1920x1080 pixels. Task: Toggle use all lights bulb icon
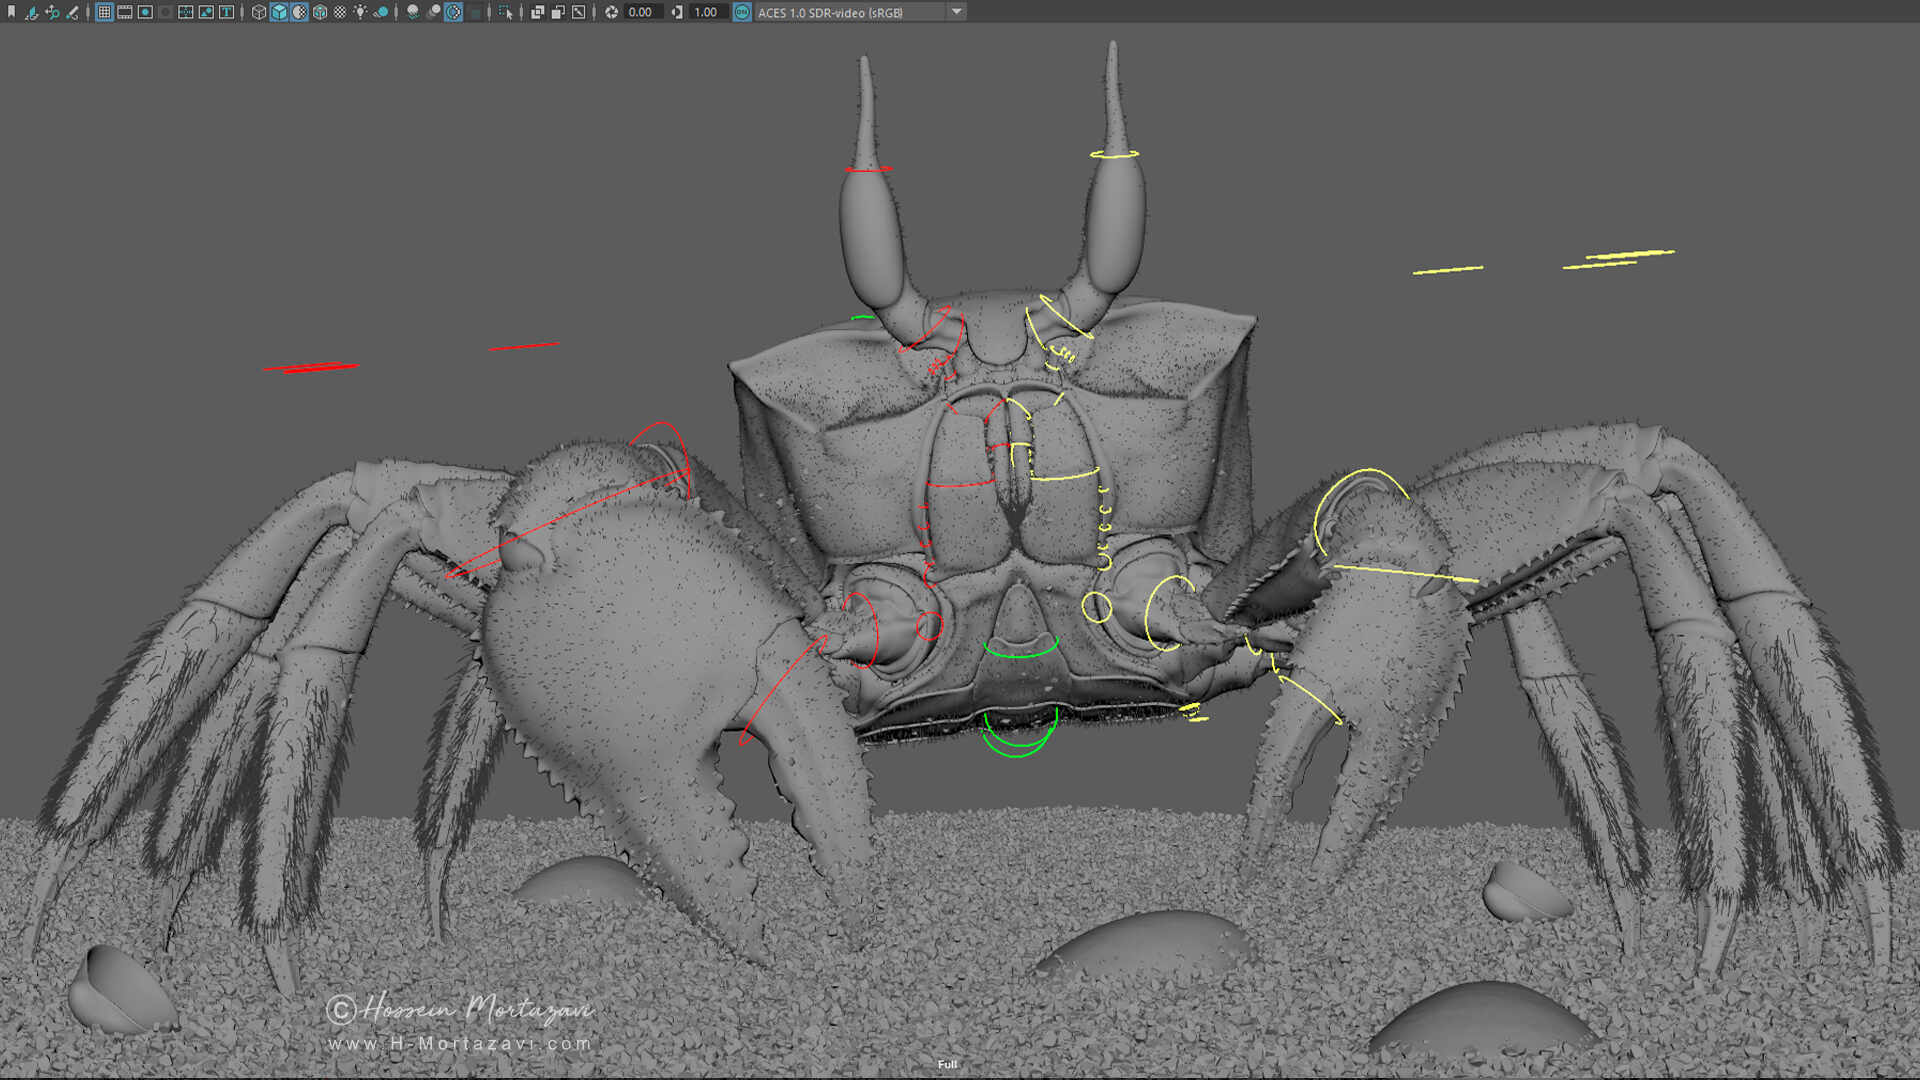(x=360, y=12)
